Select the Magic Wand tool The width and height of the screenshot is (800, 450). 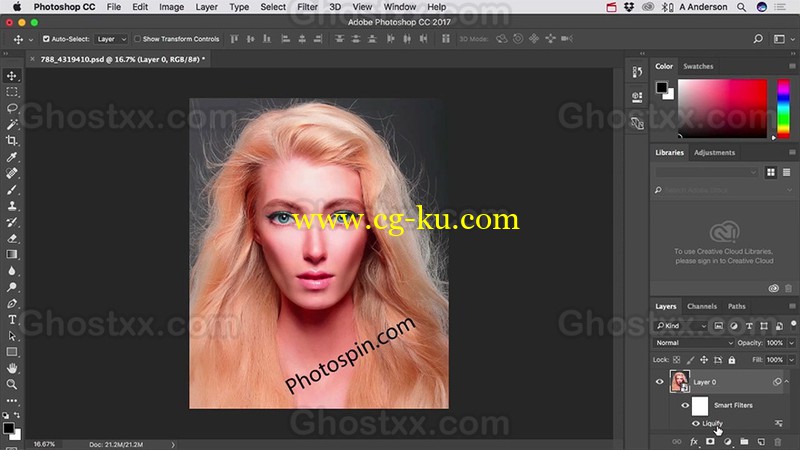click(12, 124)
